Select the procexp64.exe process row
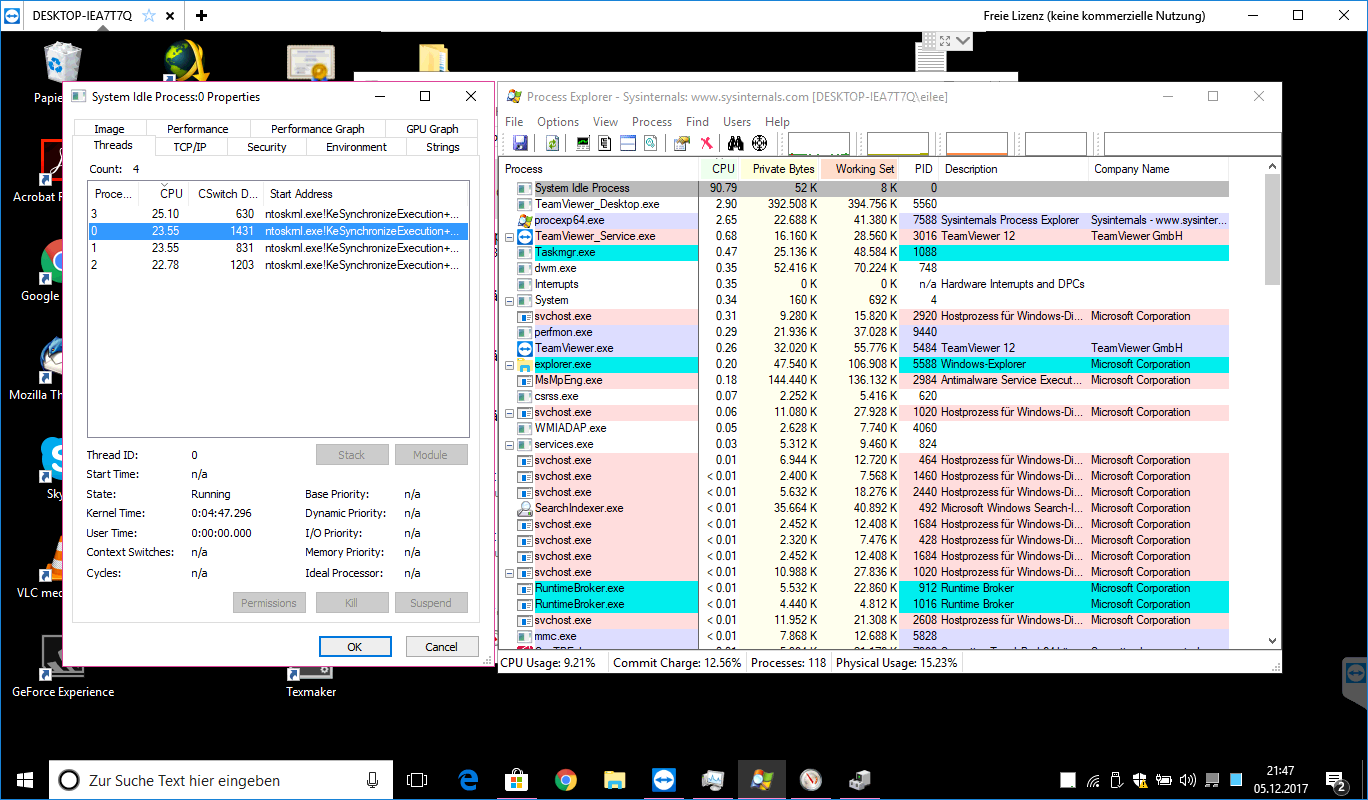 point(864,220)
